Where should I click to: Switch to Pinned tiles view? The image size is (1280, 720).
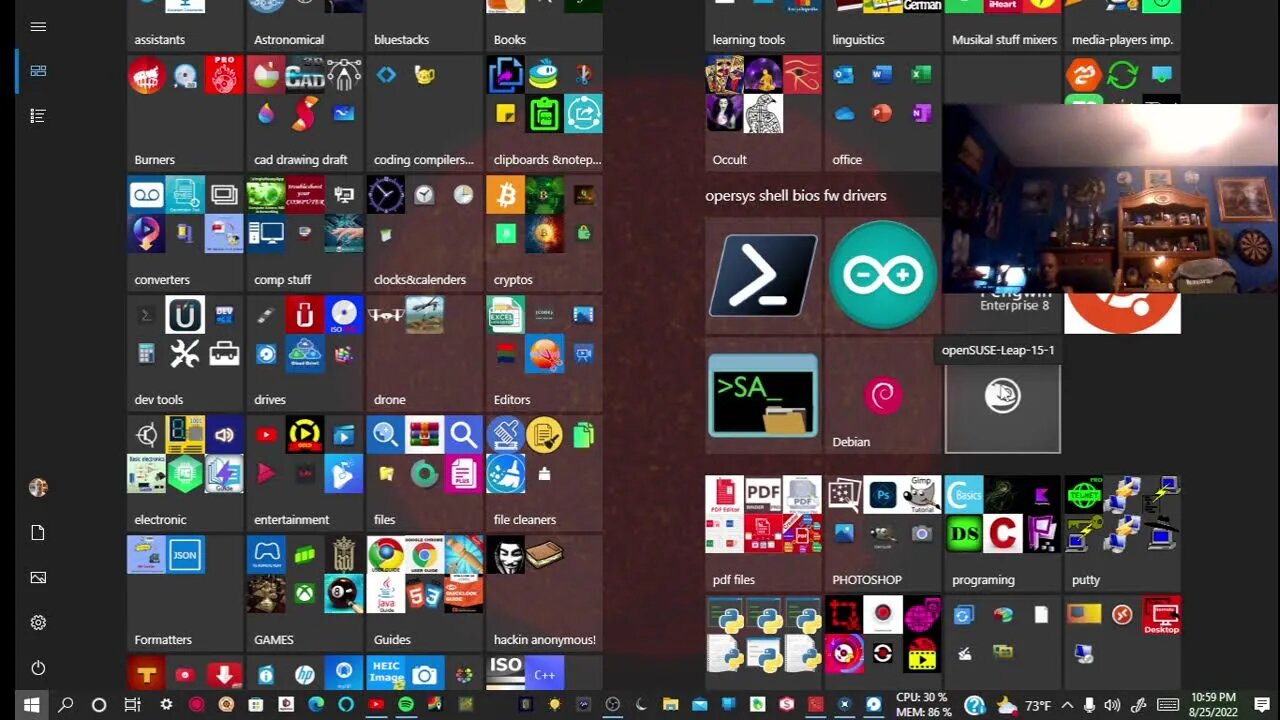(x=38, y=71)
